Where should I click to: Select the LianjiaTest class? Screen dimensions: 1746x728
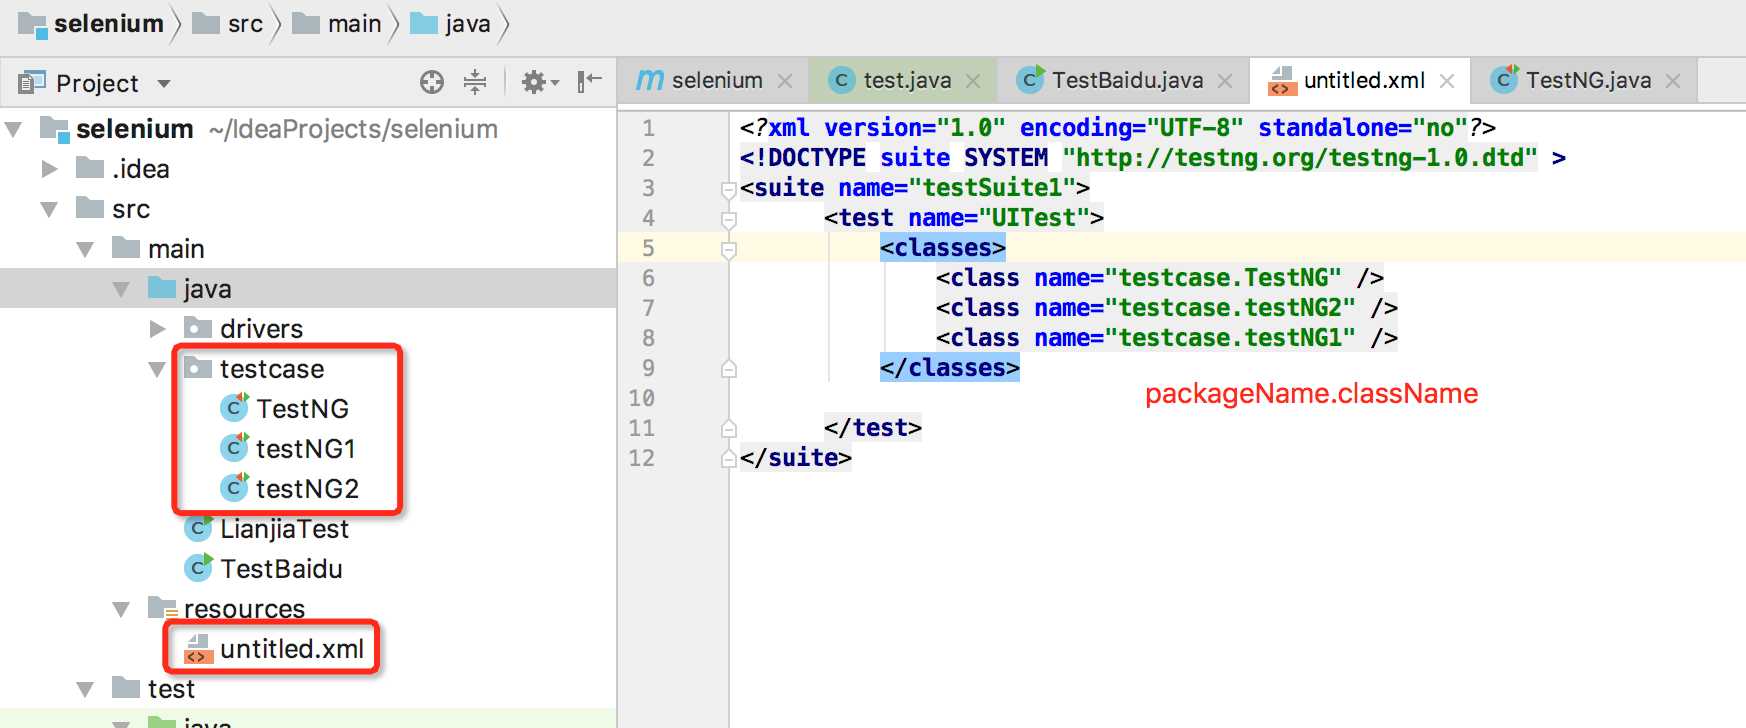(284, 529)
